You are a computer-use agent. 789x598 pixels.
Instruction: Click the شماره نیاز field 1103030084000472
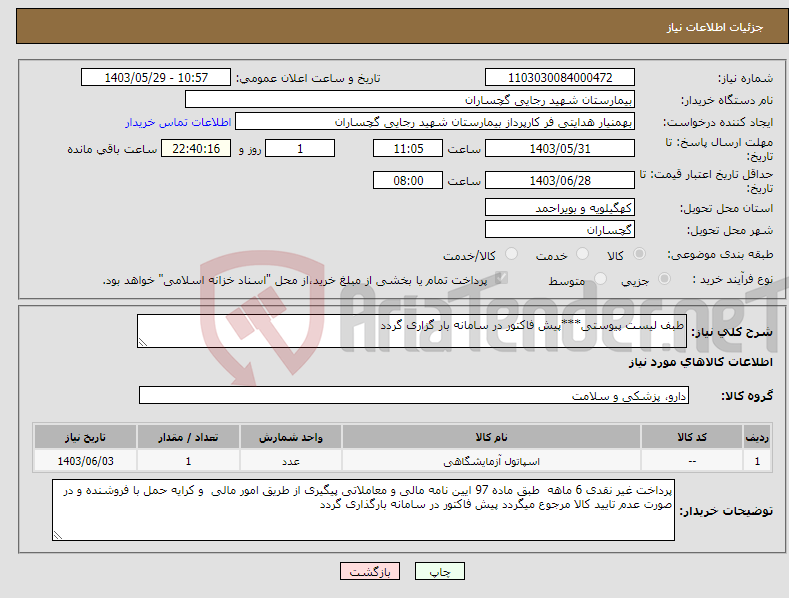pos(560,78)
